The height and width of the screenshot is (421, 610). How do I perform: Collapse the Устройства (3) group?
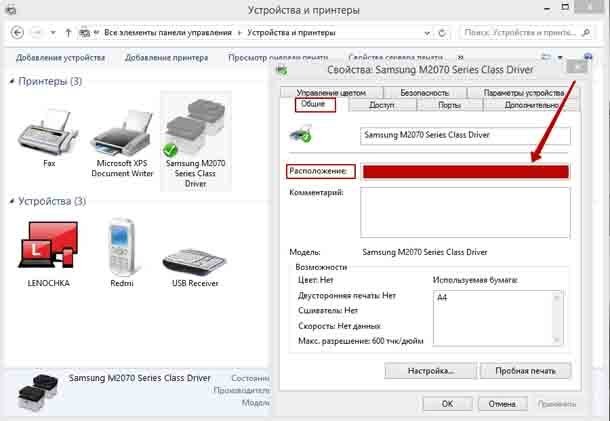coord(12,201)
